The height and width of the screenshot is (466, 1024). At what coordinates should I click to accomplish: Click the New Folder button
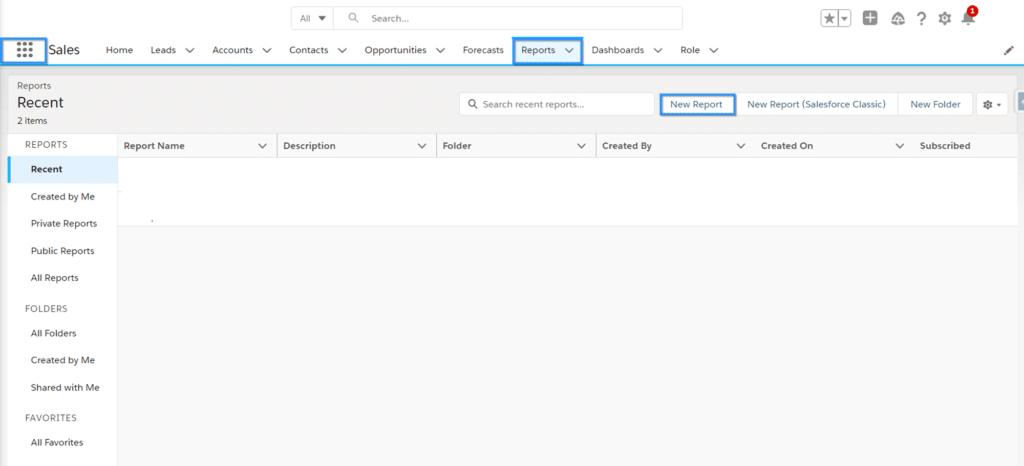[x=935, y=104]
